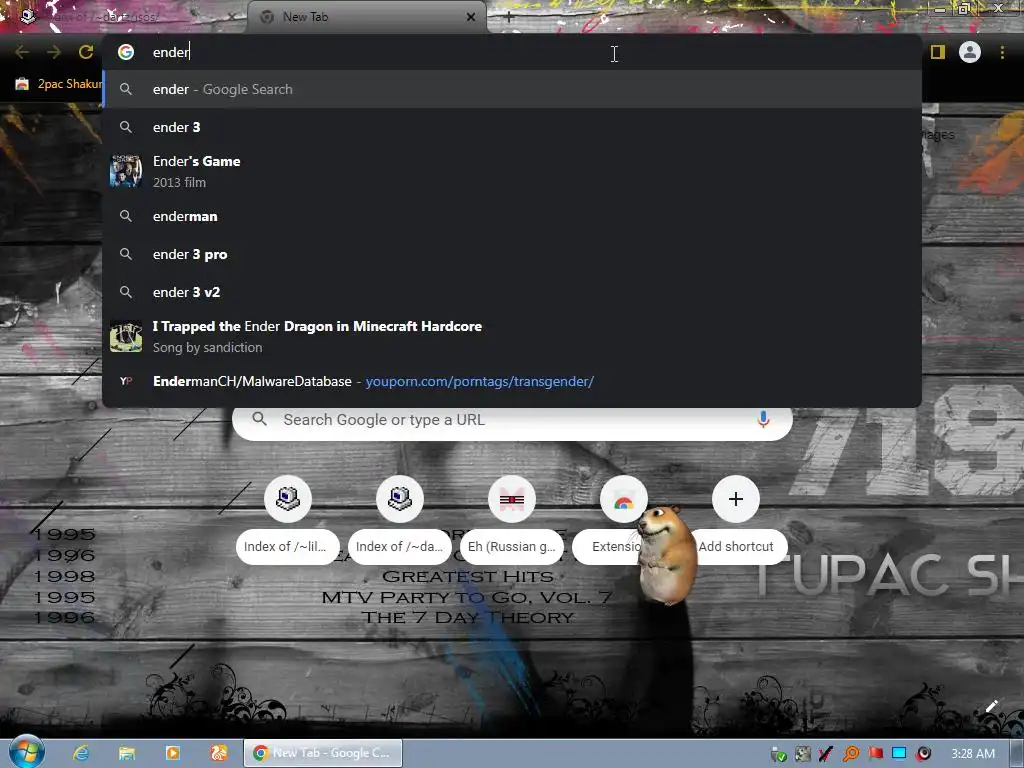This screenshot has height=768, width=1024.
Task: Open the Action Center red flag icon
Action: (x=875, y=754)
